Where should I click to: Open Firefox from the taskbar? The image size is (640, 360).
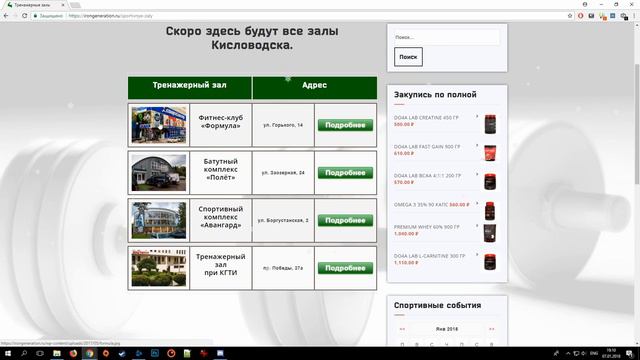tap(73, 353)
